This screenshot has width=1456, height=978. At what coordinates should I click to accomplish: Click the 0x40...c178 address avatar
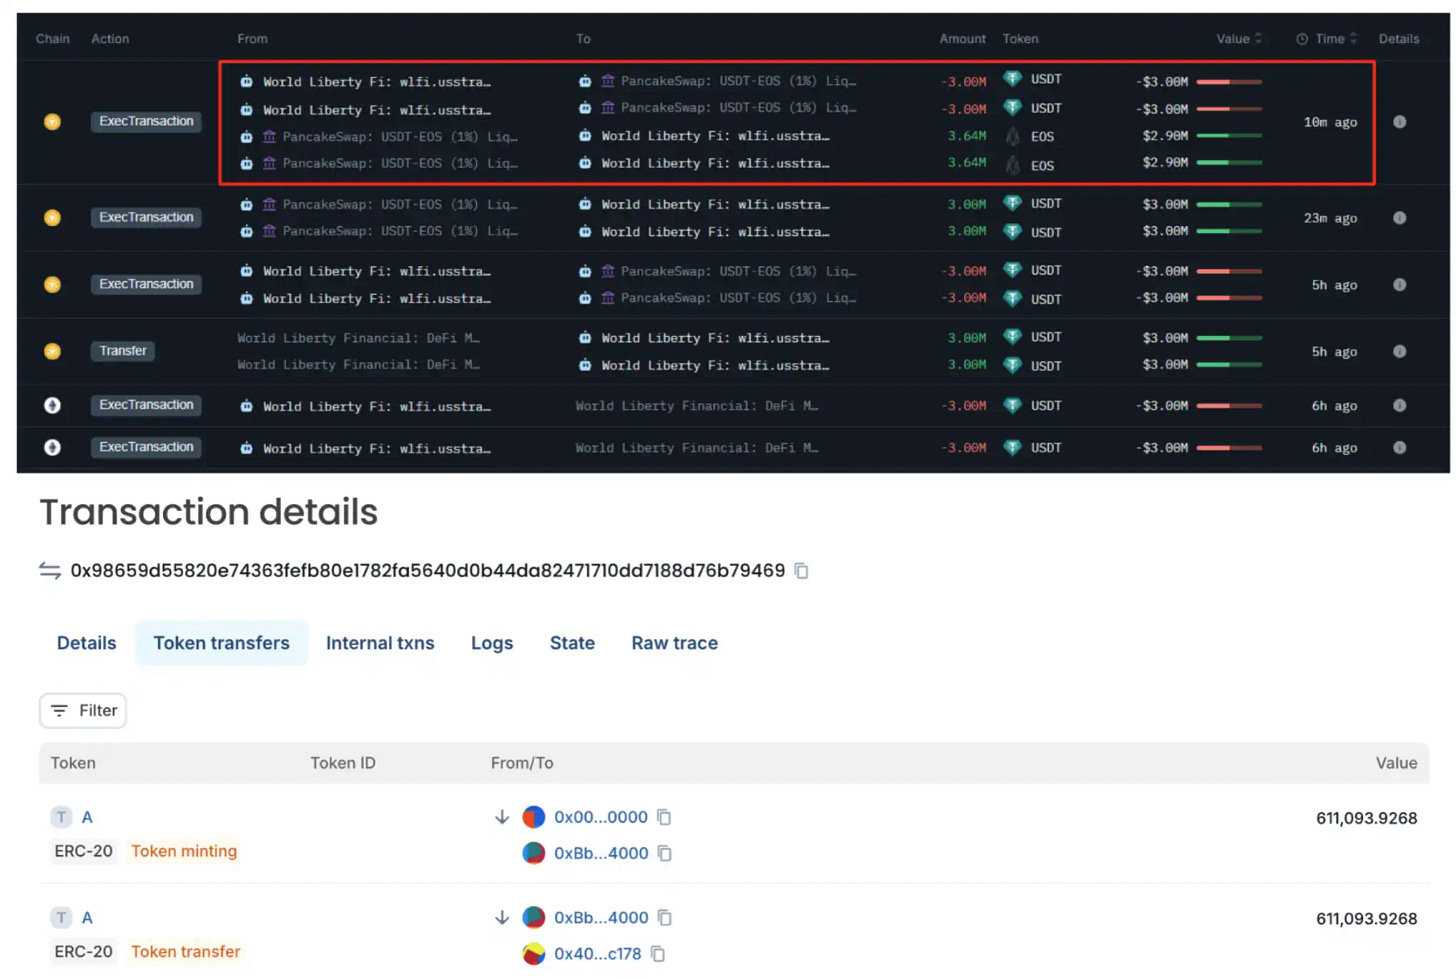[534, 954]
